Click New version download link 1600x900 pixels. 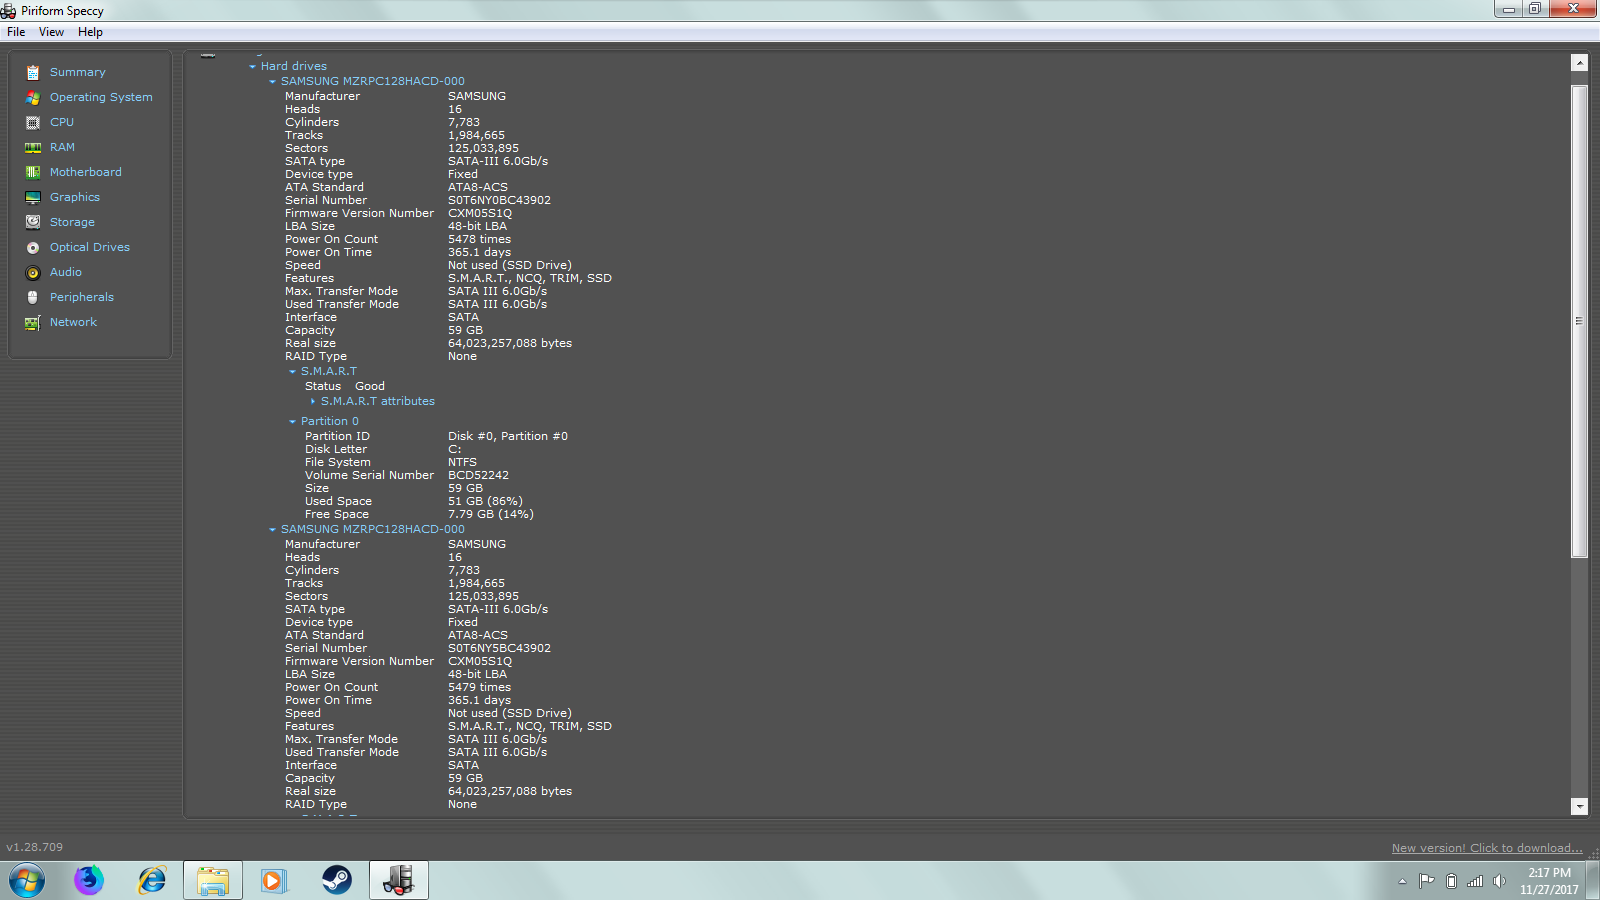point(1487,848)
